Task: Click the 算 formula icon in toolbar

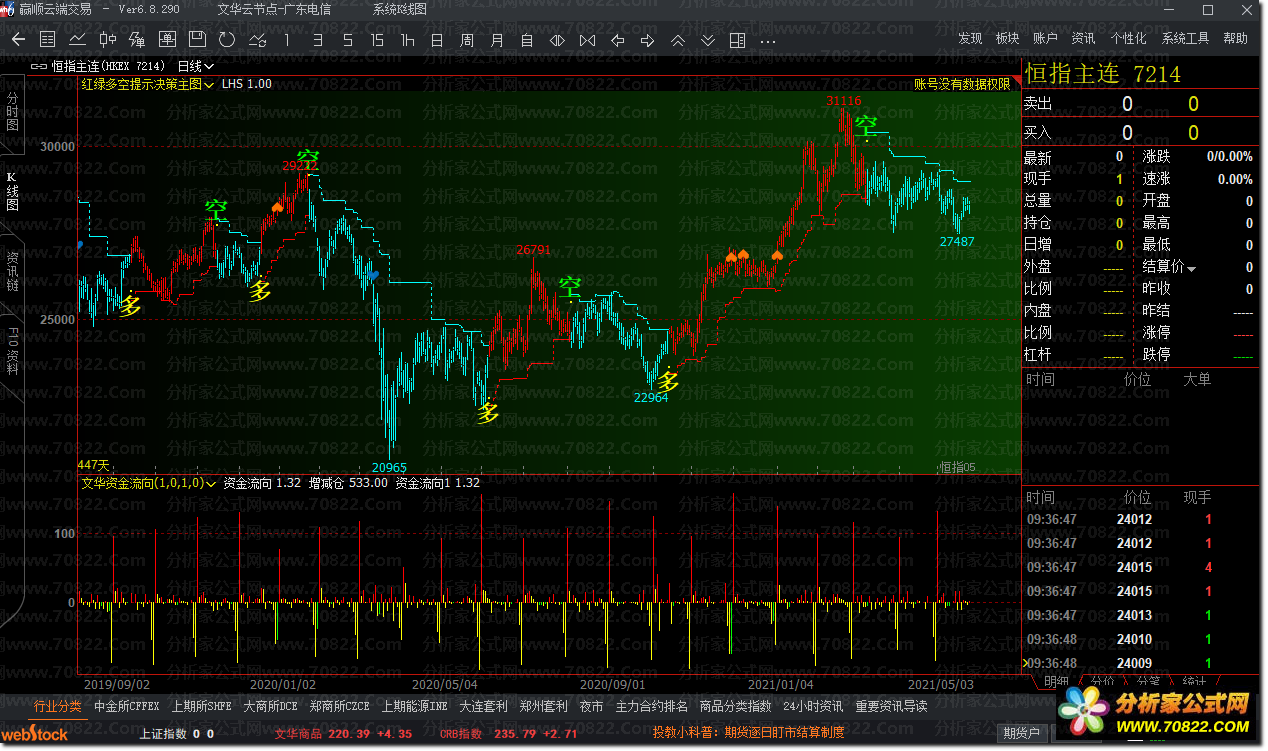Action: pos(137,40)
